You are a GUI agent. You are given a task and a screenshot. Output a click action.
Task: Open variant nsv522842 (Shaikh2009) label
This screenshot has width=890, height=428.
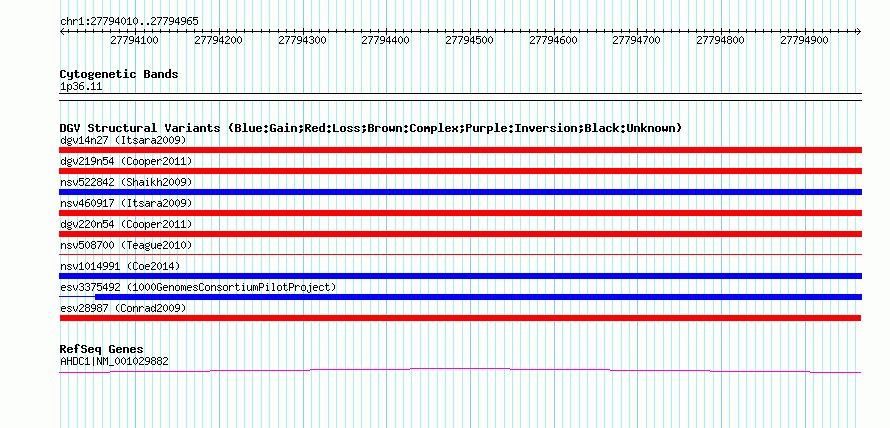(126, 182)
